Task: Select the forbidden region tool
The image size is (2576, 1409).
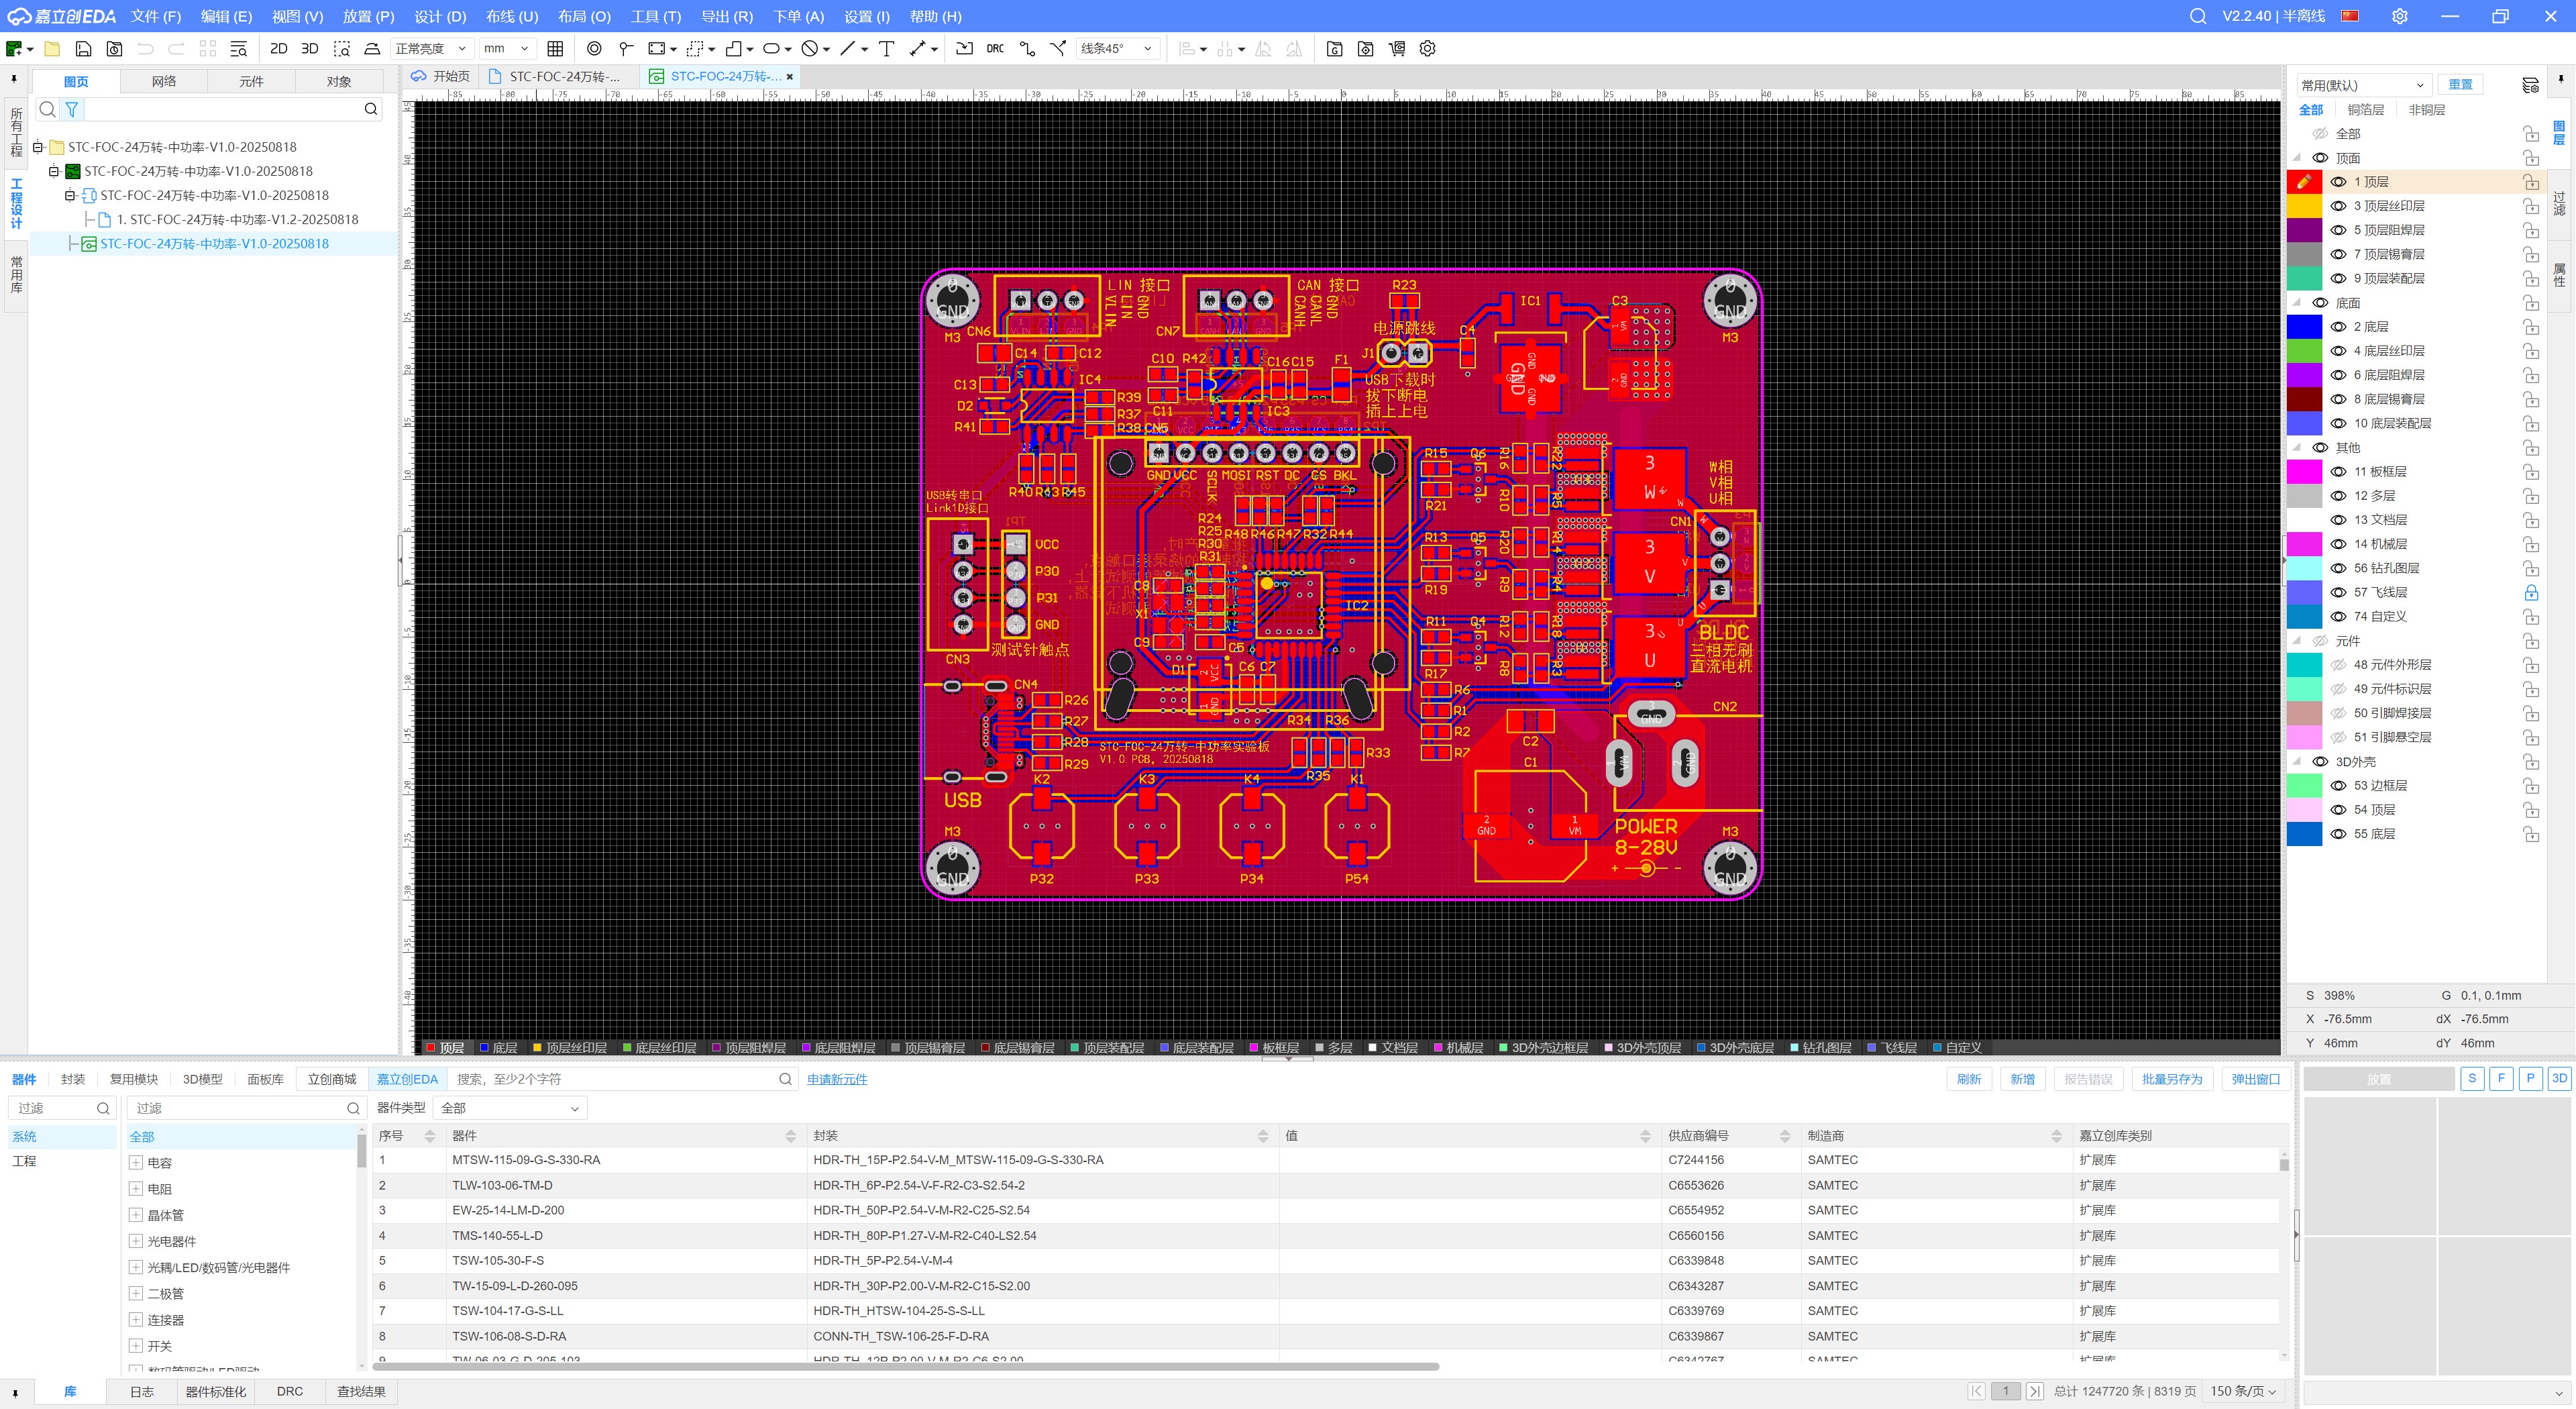Action: (810, 48)
